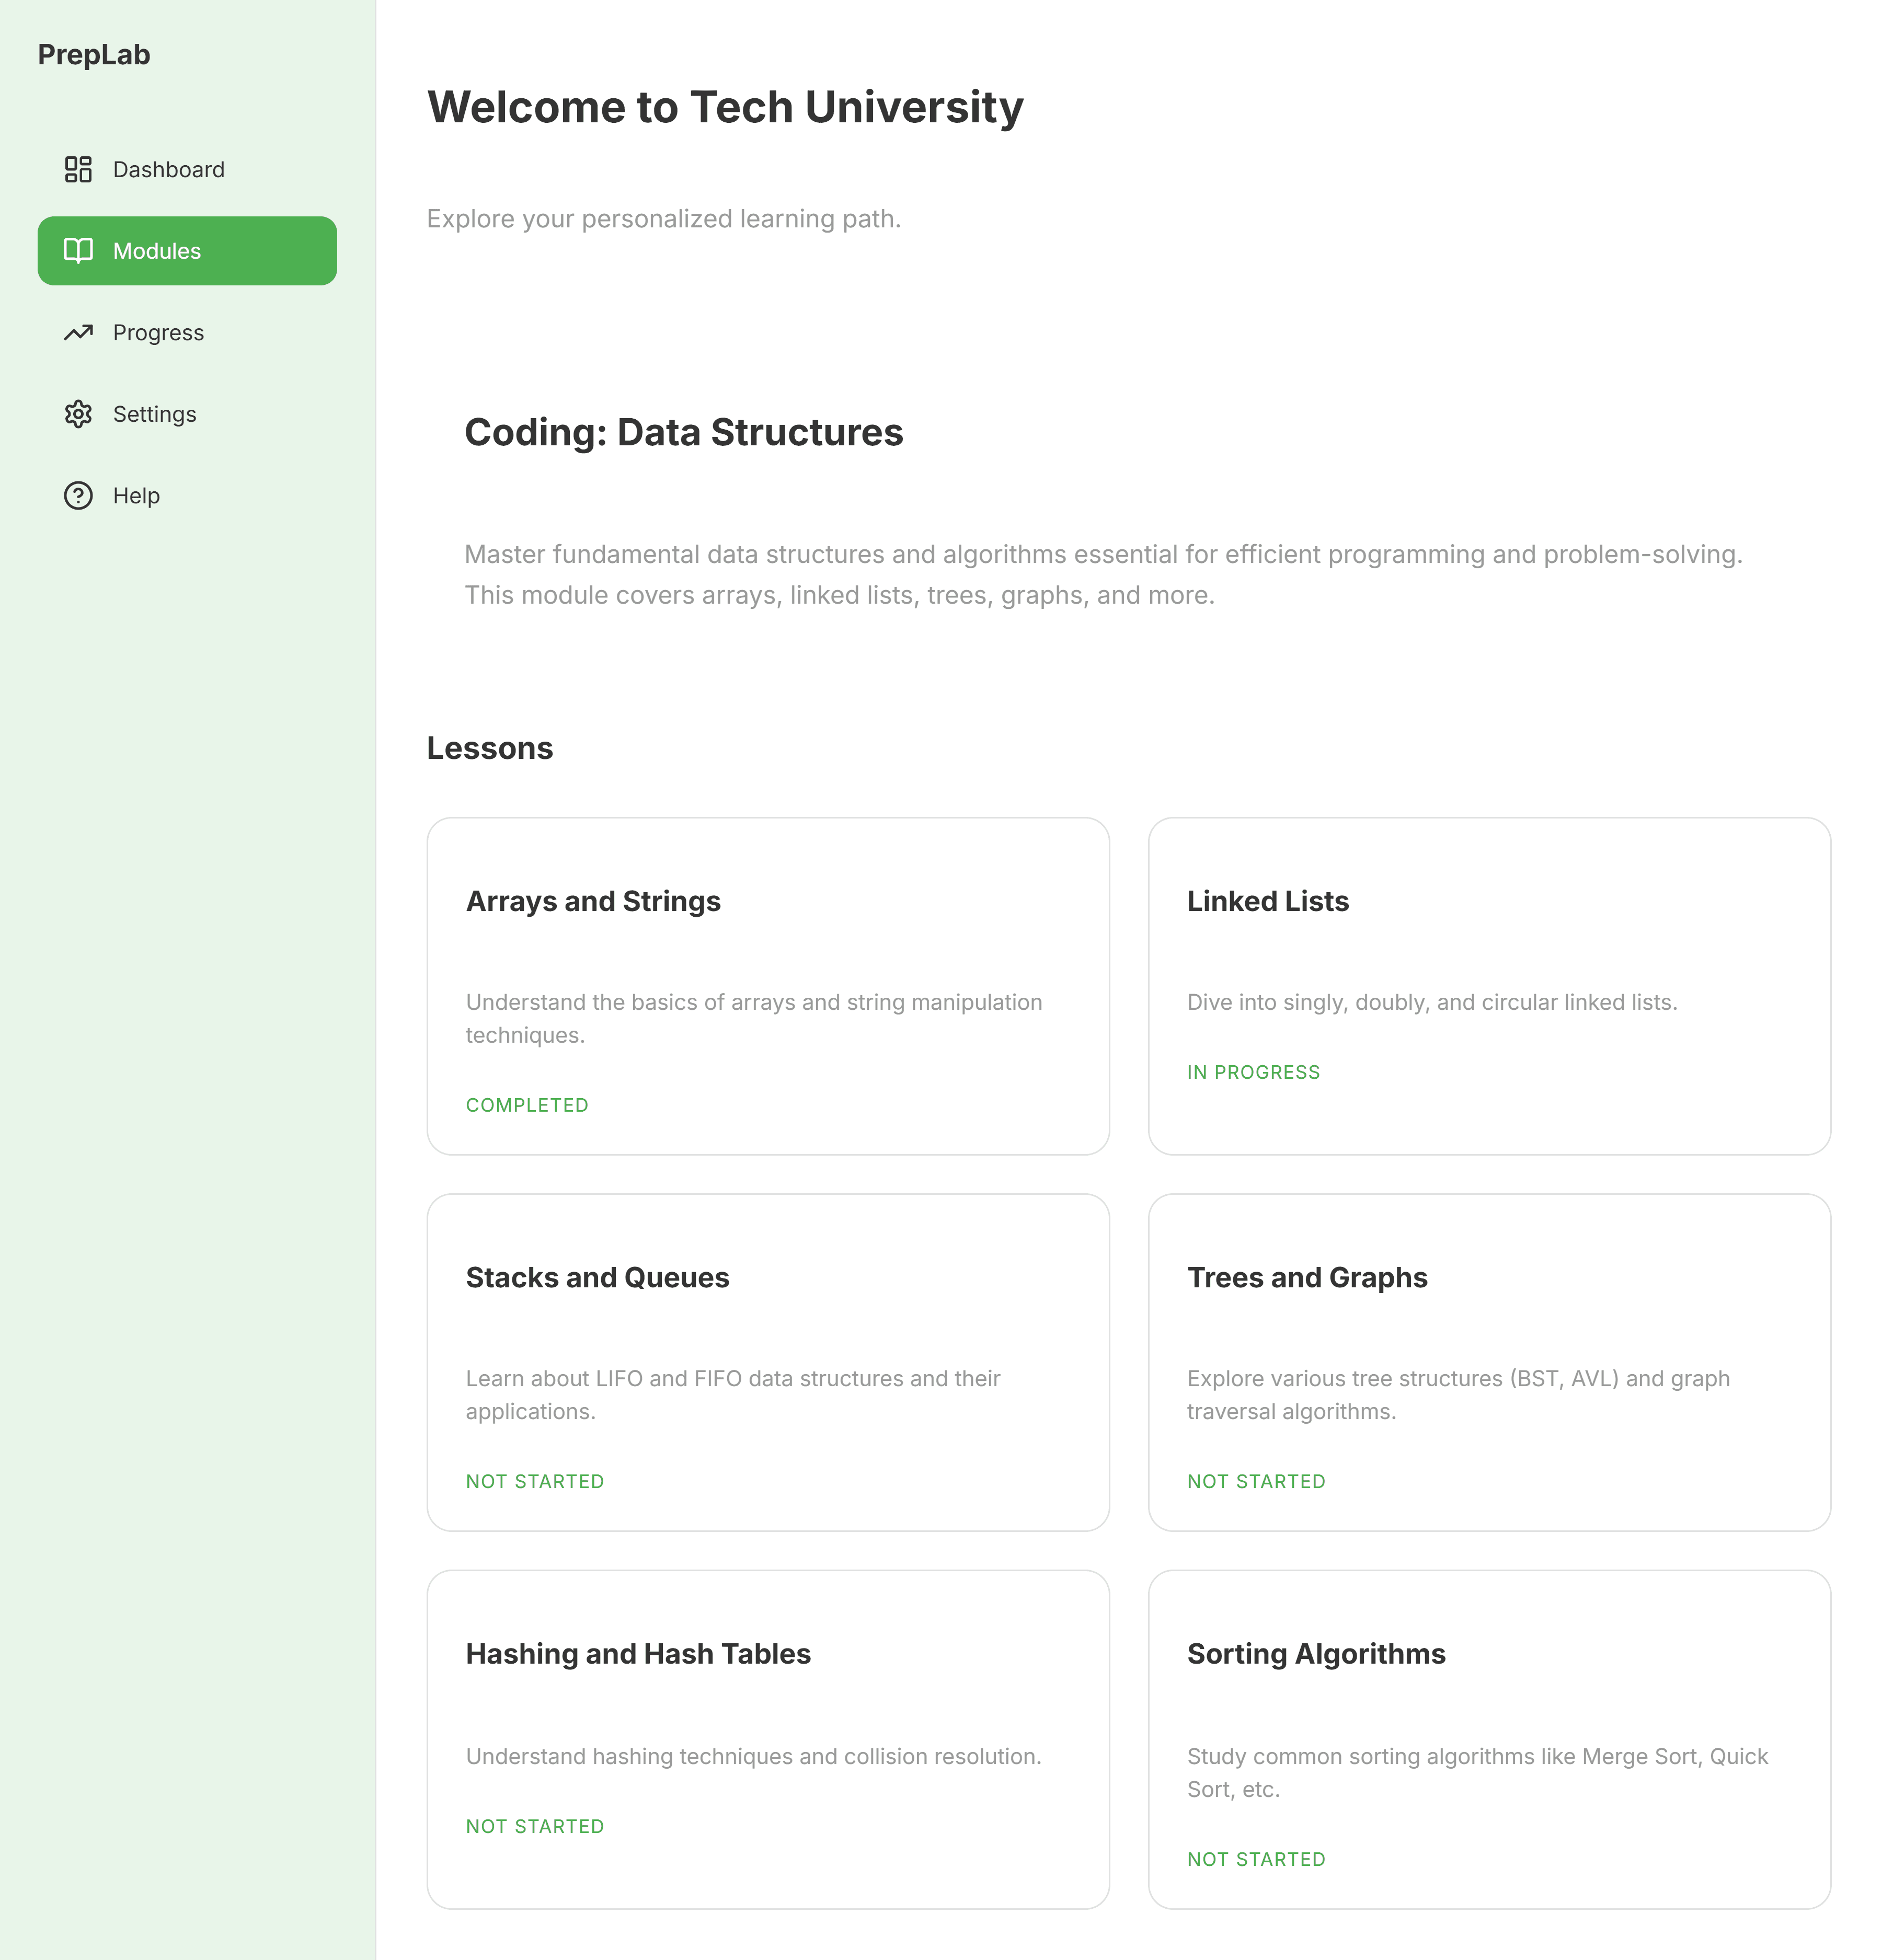
Task: Select the Sorting Algorithms lesson
Action: click(1488, 1738)
